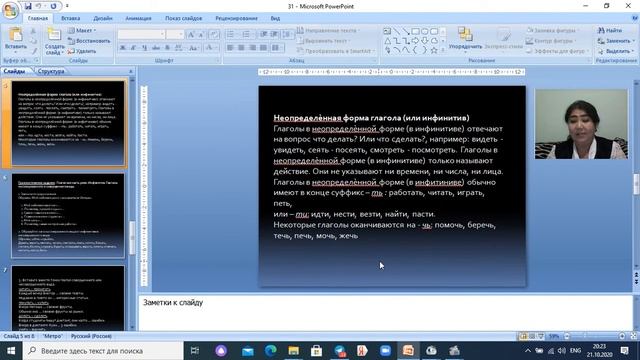Toggle italic К formatting
640x360 pixels.
pyautogui.click(x=133, y=48)
